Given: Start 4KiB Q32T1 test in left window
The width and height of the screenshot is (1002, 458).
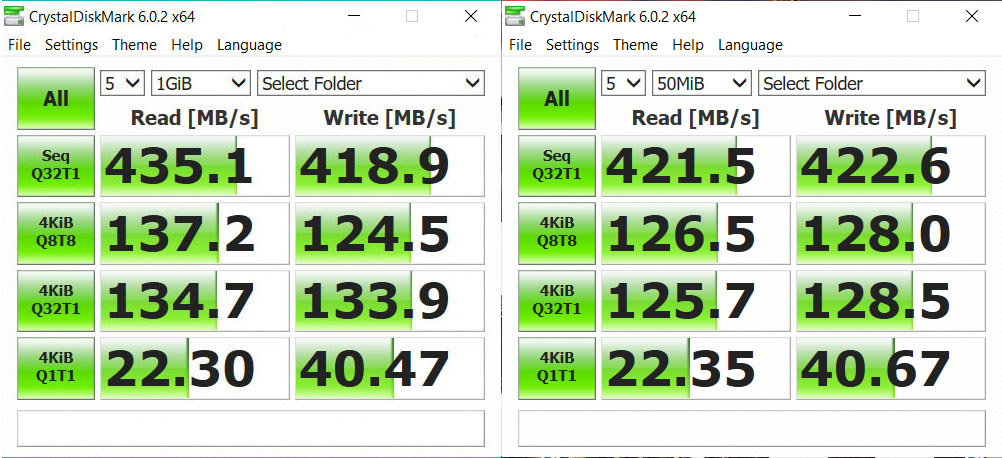Looking at the screenshot, I should coord(56,300).
